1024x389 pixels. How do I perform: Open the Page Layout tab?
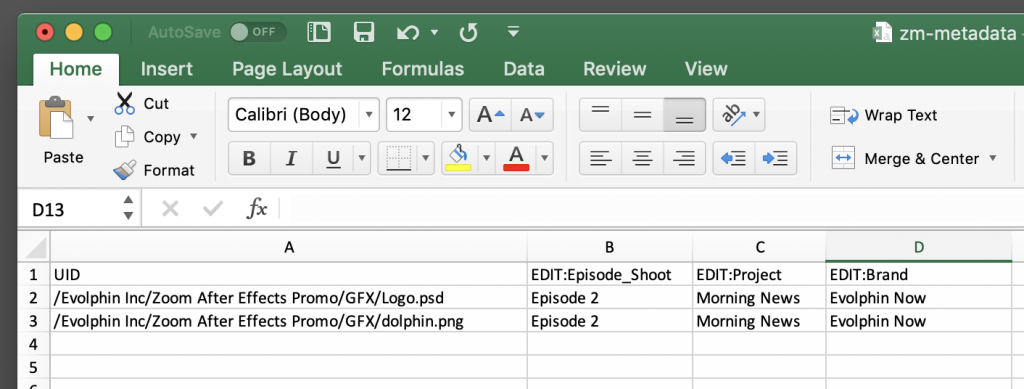pos(287,69)
